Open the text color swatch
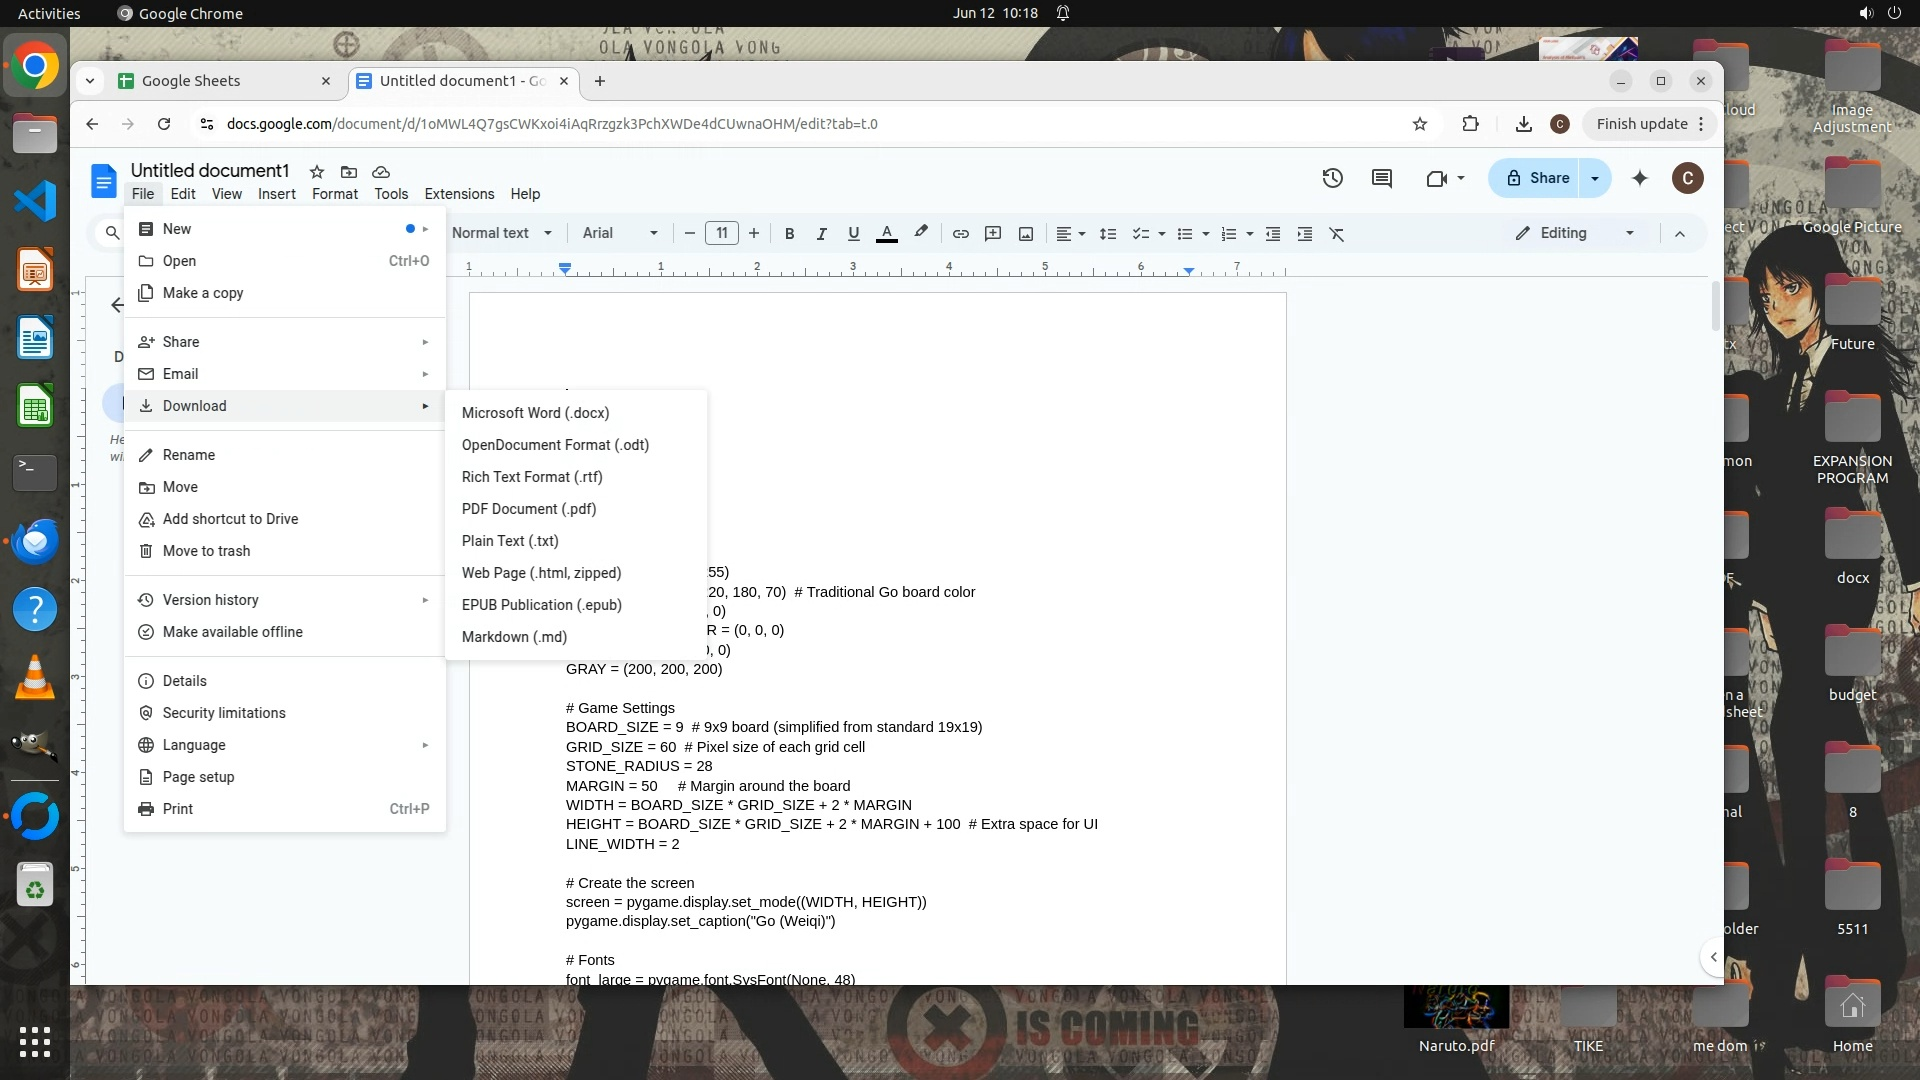The width and height of the screenshot is (1920, 1080). (886, 233)
